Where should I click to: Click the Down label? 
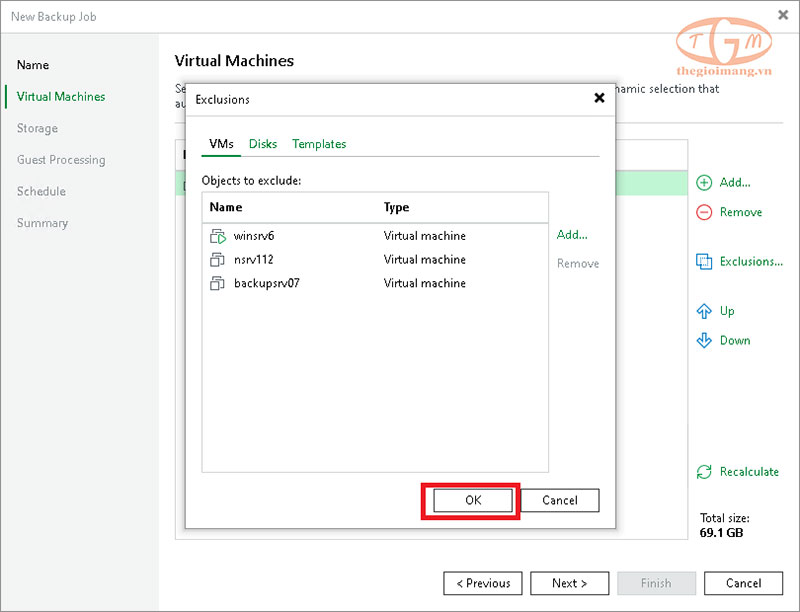tap(735, 340)
